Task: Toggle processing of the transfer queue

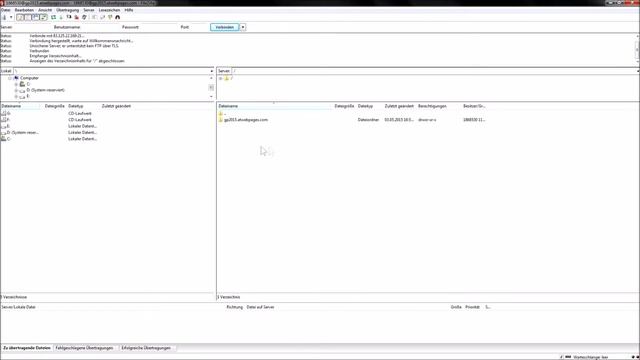Action: [x=61, y=17]
